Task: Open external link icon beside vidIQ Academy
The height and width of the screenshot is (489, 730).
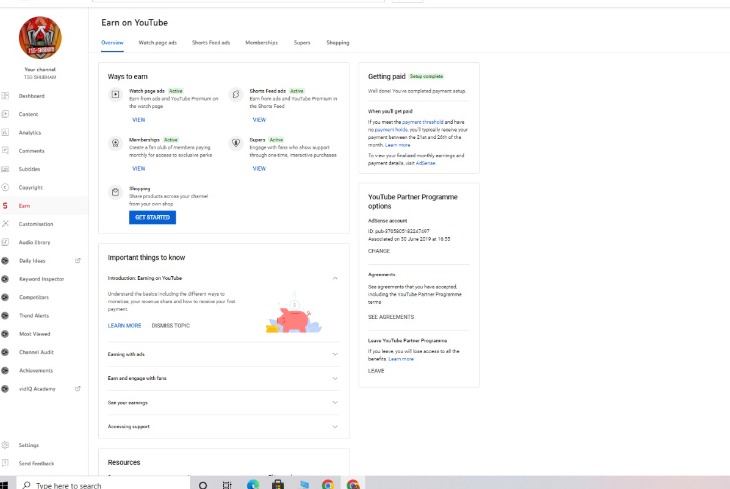Action: pos(78,389)
